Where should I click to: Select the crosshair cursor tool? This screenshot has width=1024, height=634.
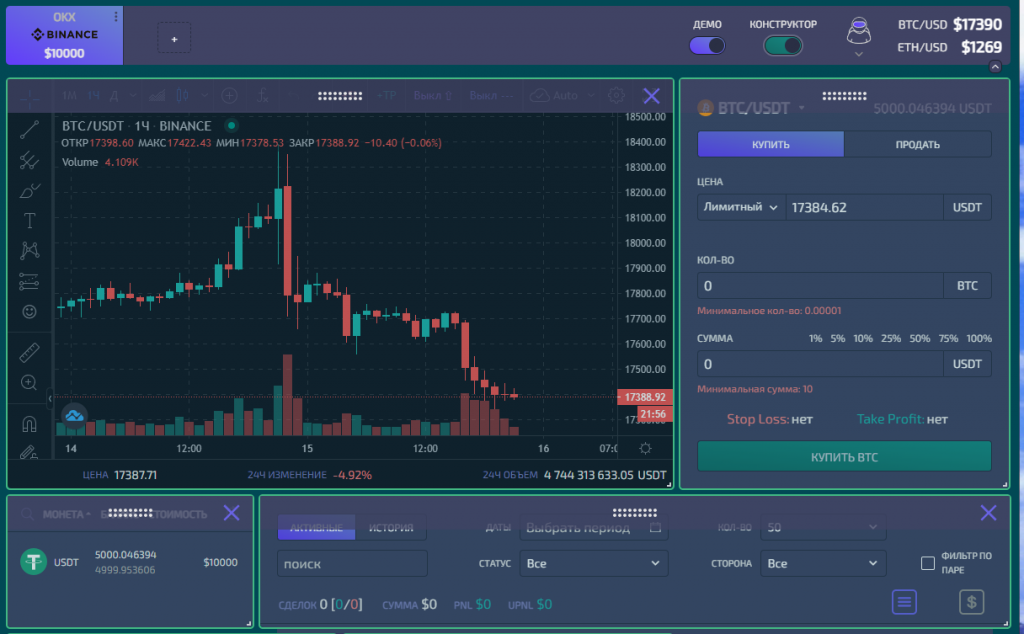point(29,98)
